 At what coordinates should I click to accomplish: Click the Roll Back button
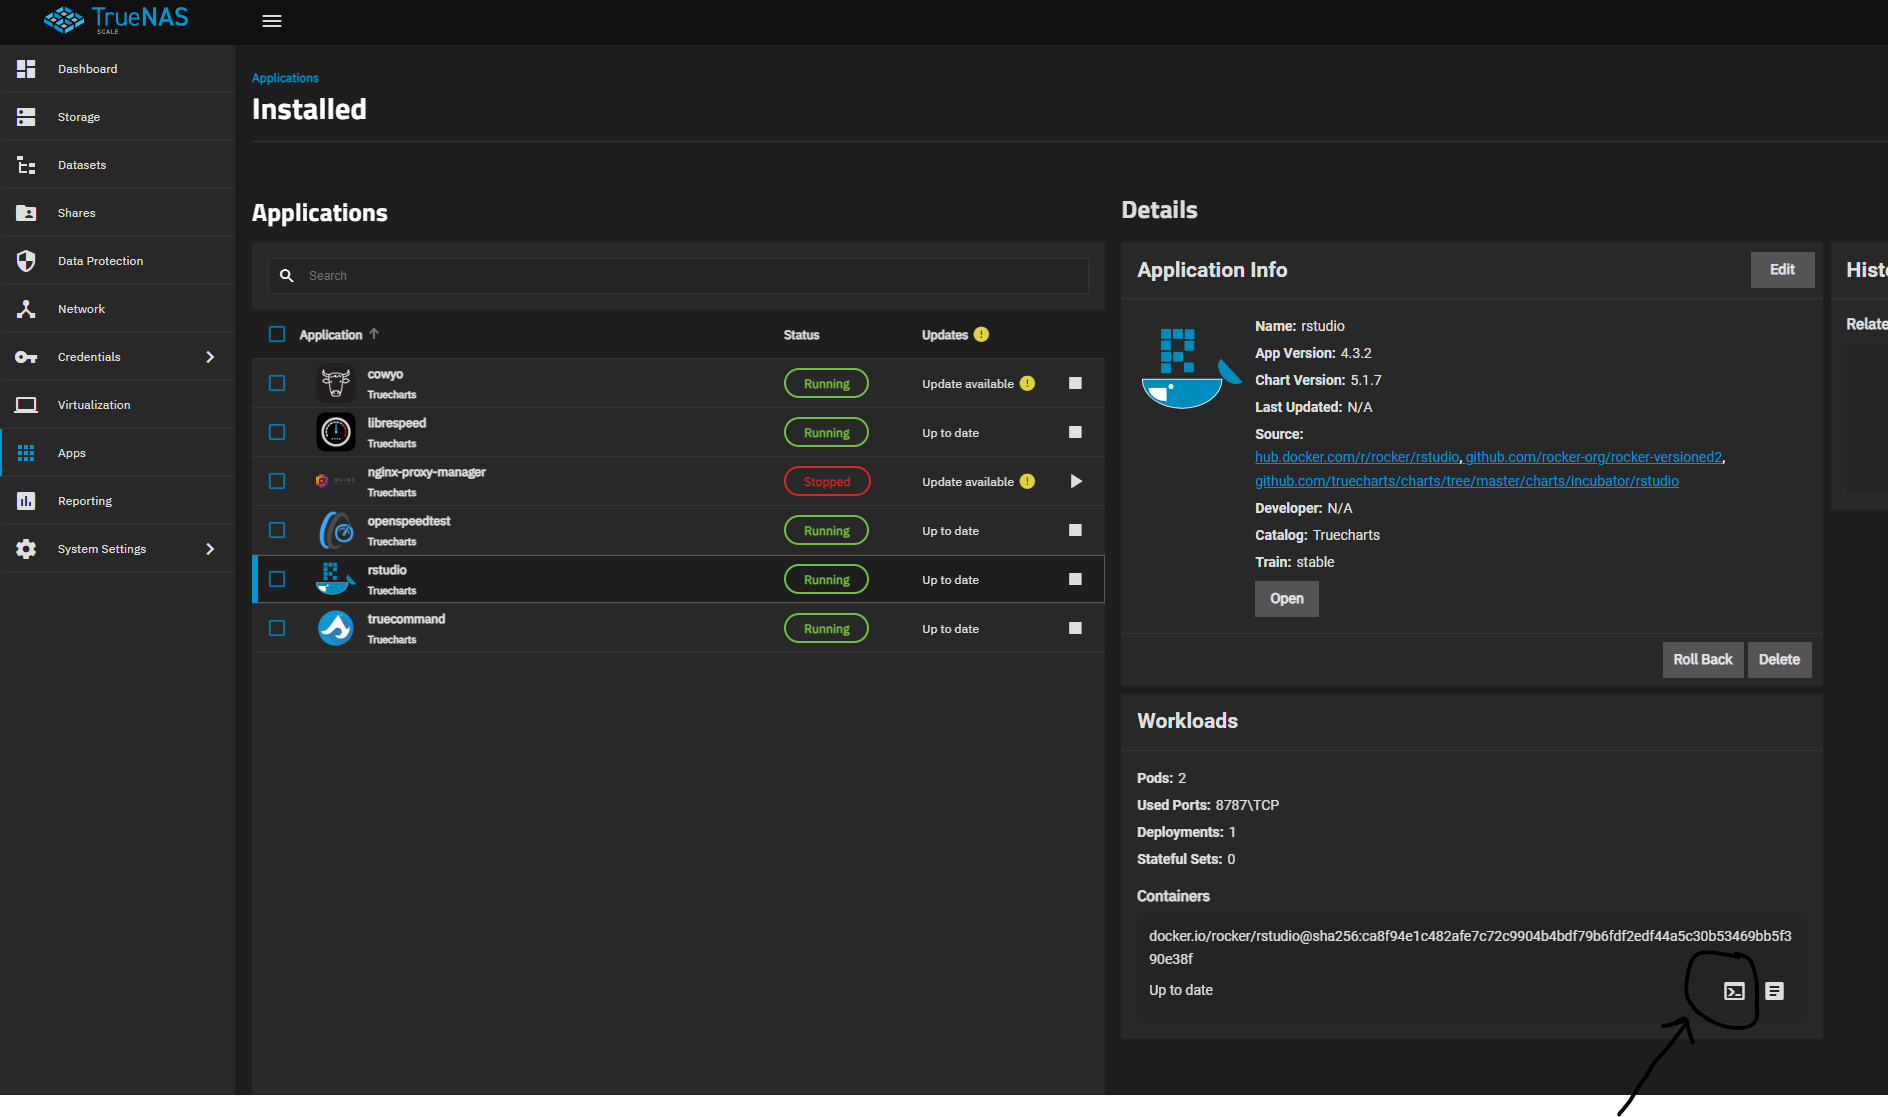1703,660
